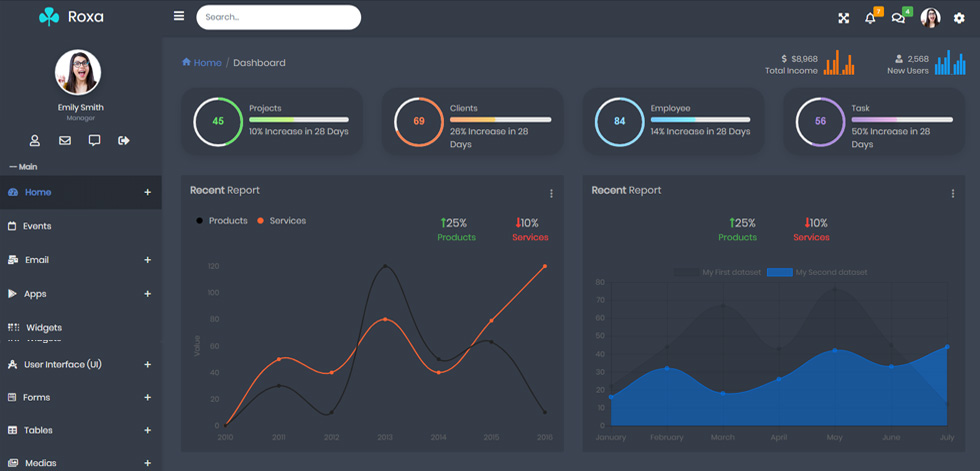This screenshot has width=980, height=471.
Task: Click the Employee progress bar
Action: click(x=701, y=119)
